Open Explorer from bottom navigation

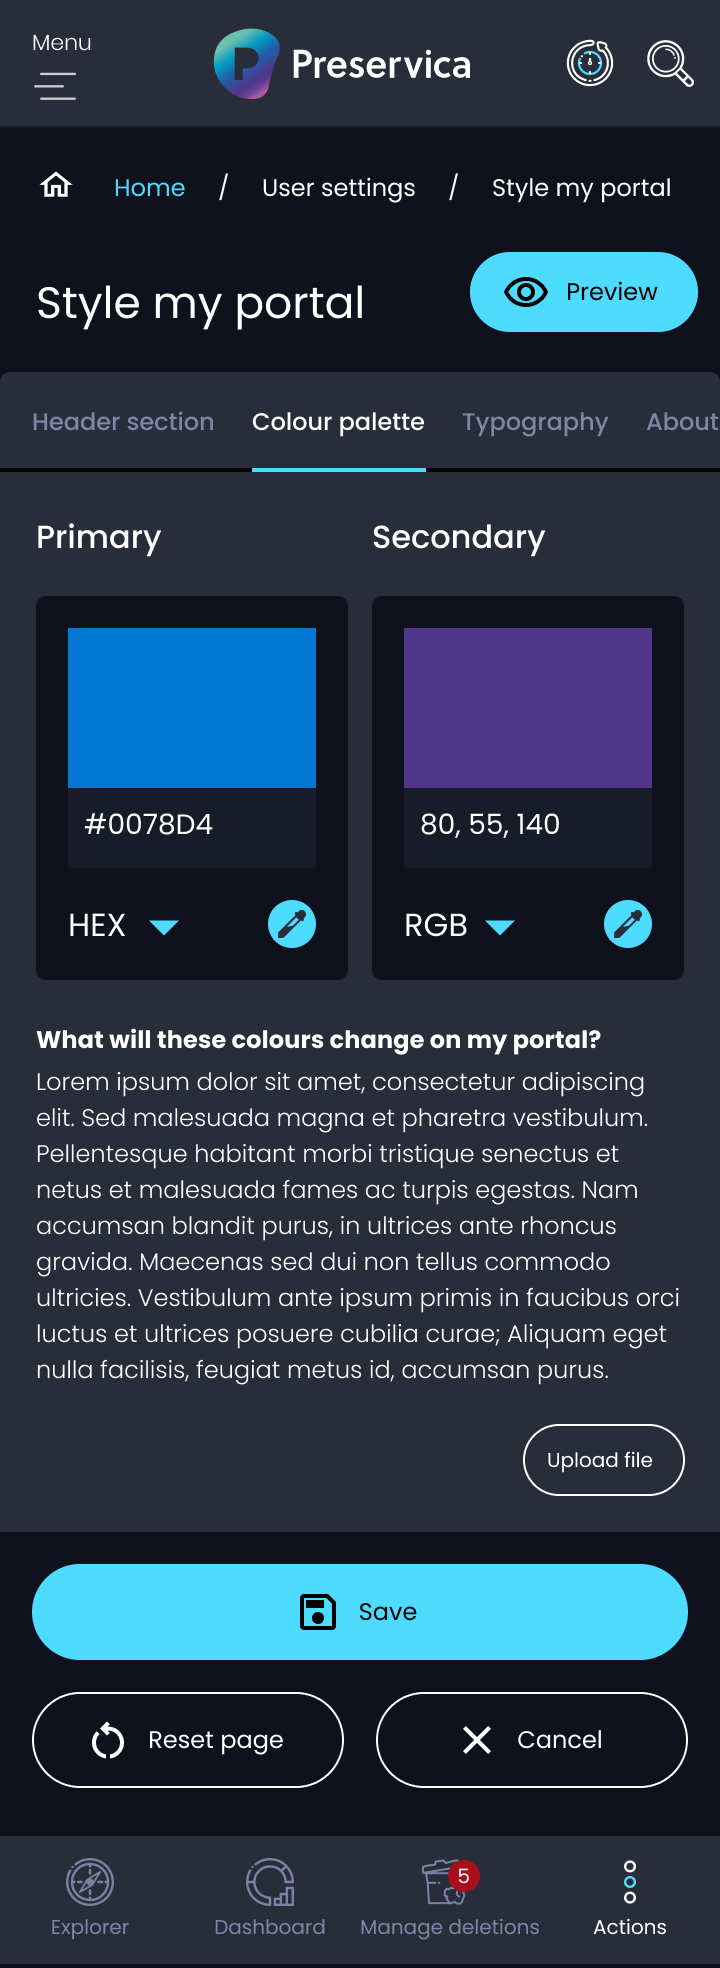(x=90, y=1898)
